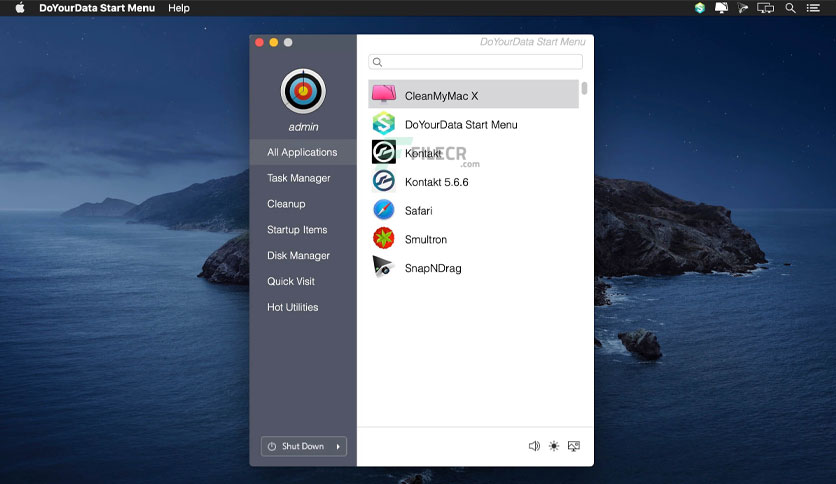Select the Safari name text
836x484 pixels.
(419, 211)
